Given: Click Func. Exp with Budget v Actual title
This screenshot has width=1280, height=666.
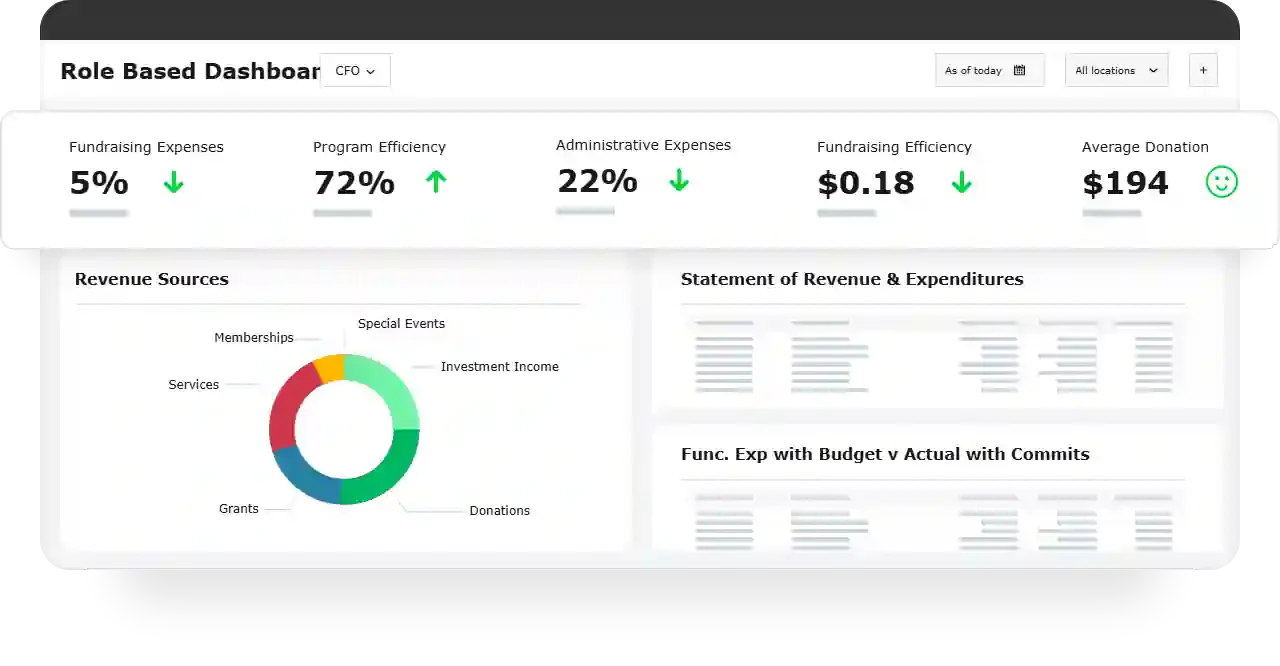Looking at the screenshot, I should 885,454.
